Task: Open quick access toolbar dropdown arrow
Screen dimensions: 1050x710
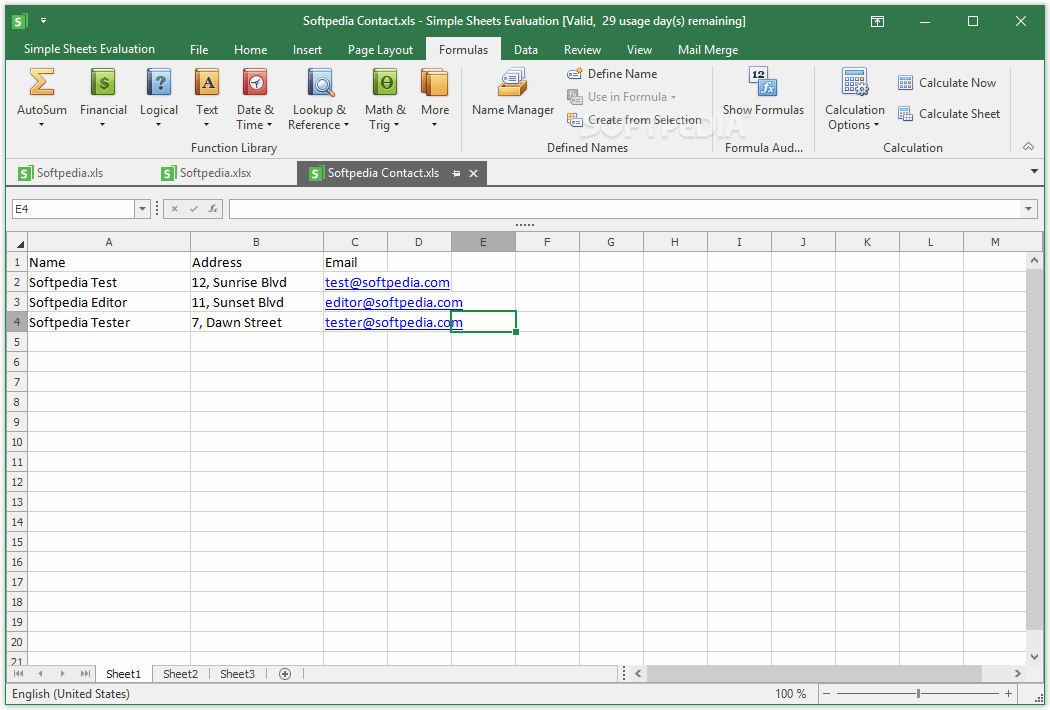Action: 44,21
